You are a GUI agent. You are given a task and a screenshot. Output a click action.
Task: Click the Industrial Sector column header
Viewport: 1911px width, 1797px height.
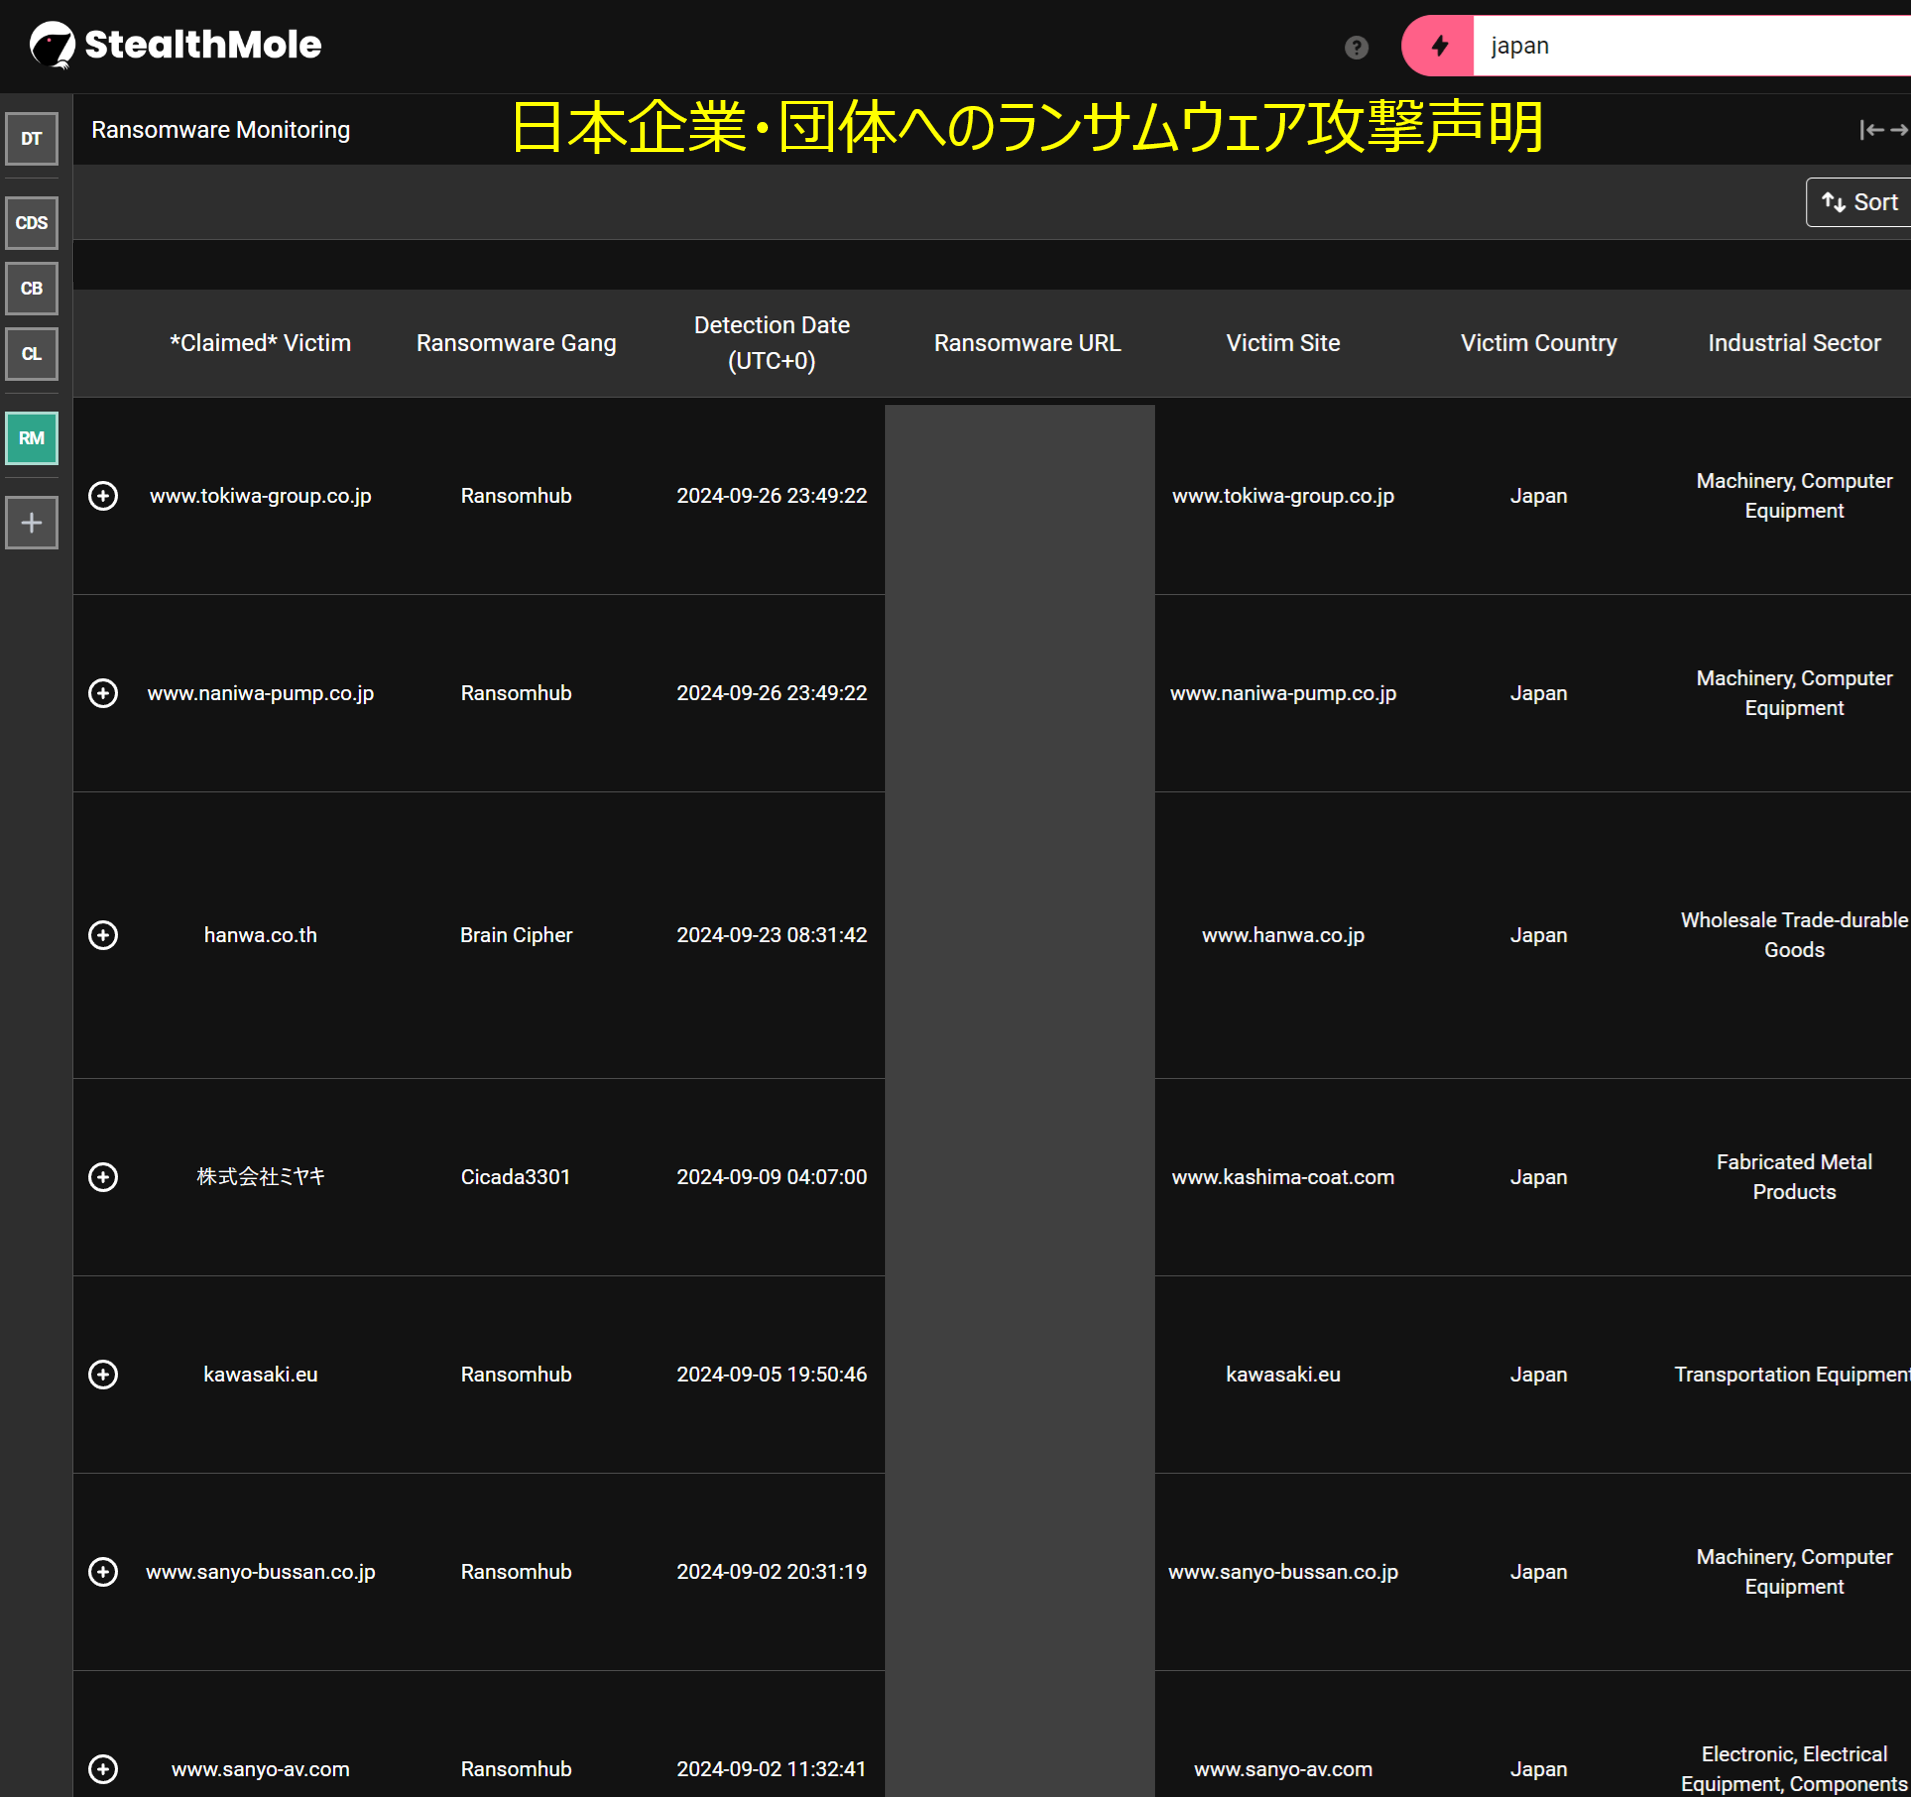coord(1794,343)
